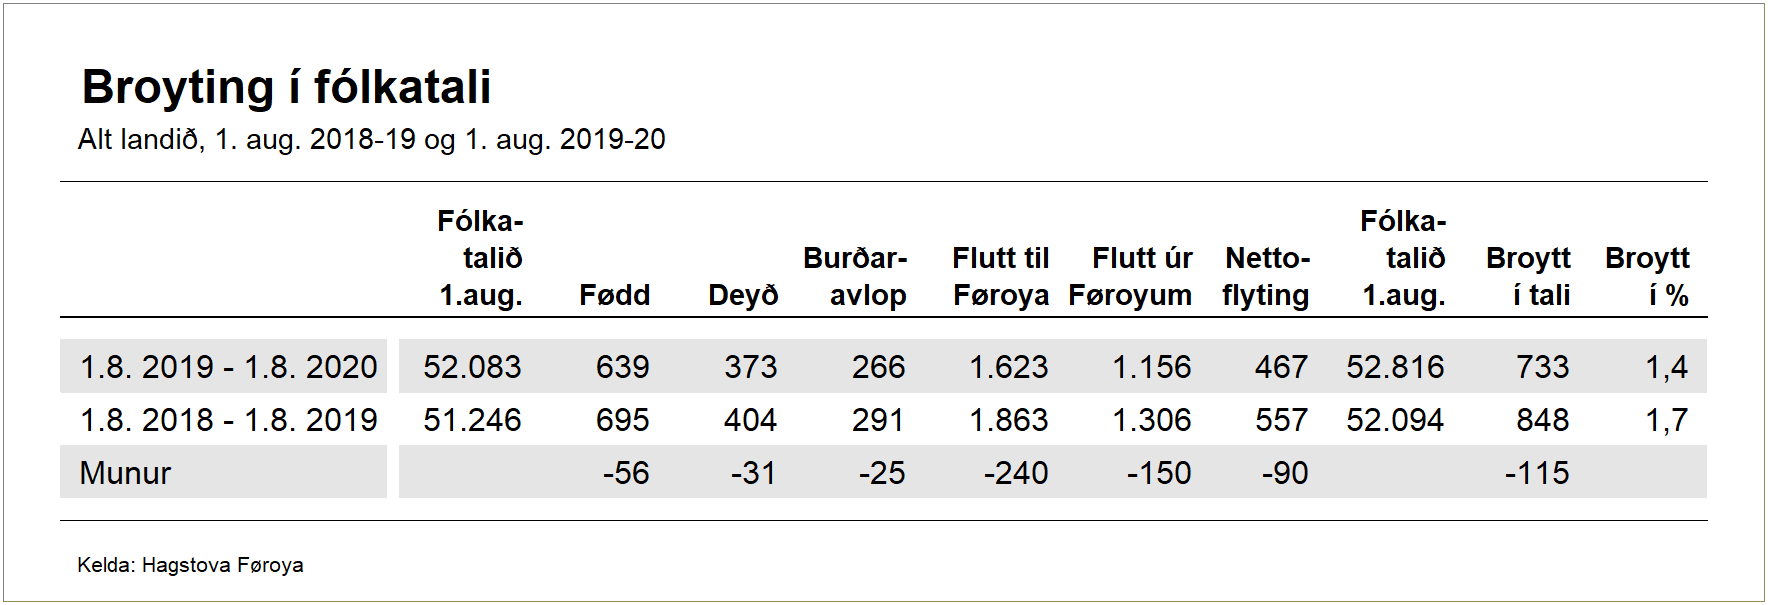Select the row label "1.8. 2018 - 1.8. 2019"
This screenshot has height=605, width=1768.
pyautogui.click(x=228, y=420)
